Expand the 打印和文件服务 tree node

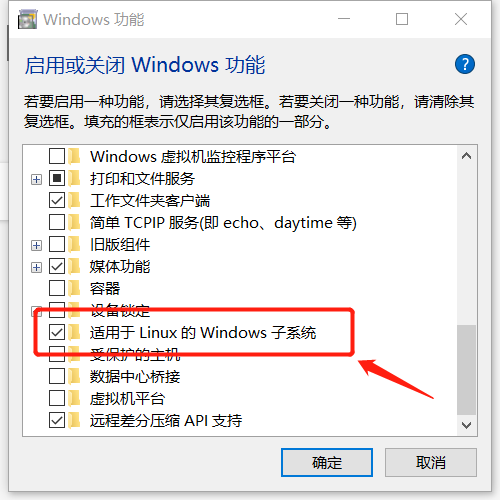pos(36,180)
